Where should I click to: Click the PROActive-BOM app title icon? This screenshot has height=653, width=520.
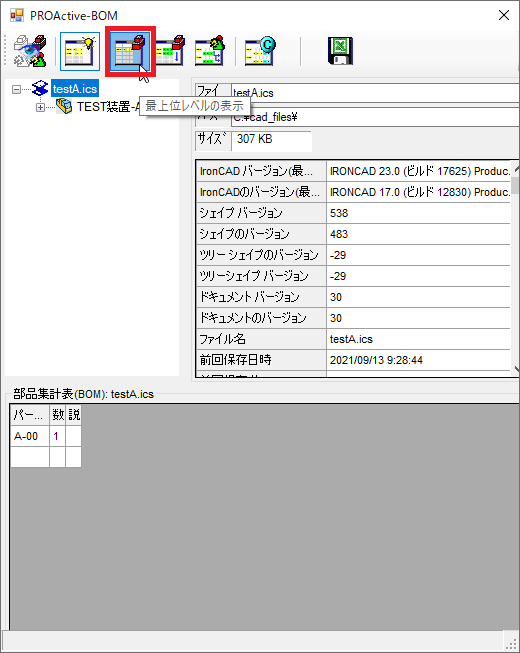point(17,15)
